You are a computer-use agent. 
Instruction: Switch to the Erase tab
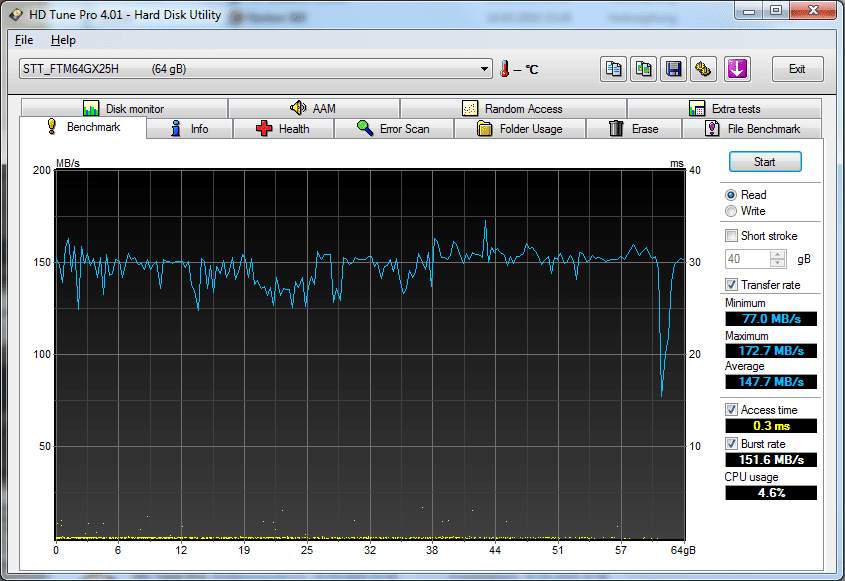[x=634, y=129]
